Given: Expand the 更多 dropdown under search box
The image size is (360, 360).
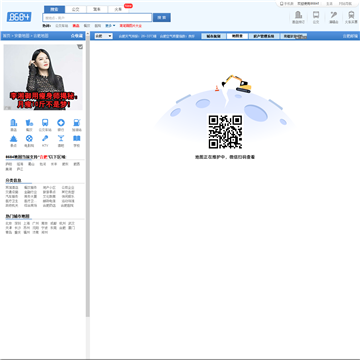Looking at the screenshot, I should (110, 26).
